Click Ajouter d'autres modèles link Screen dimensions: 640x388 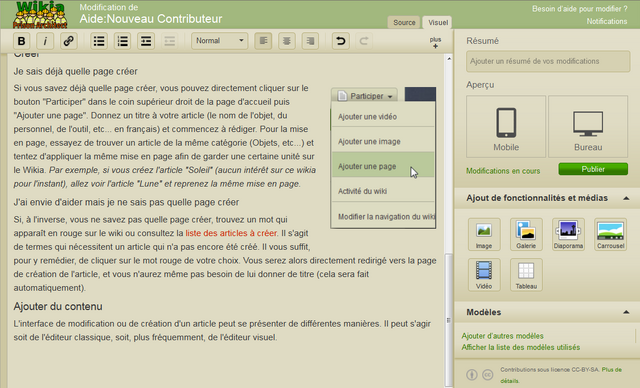[x=502, y=336]
